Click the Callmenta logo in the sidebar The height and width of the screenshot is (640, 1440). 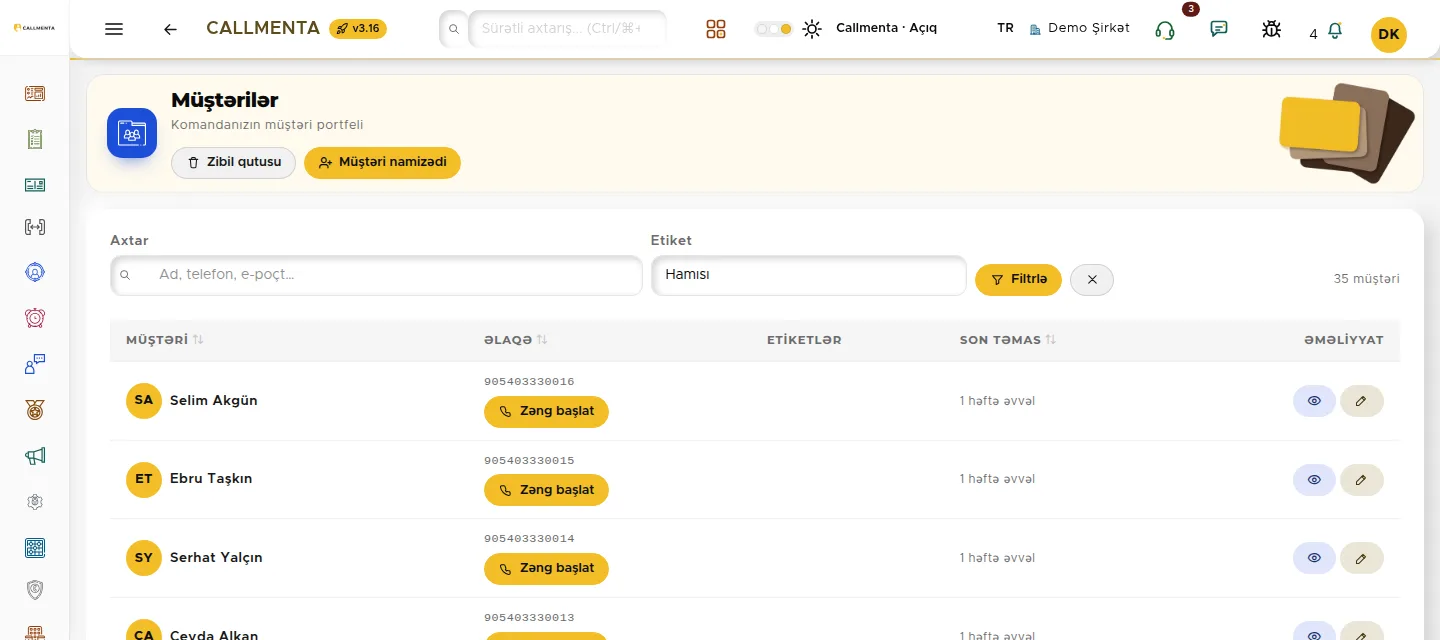pyautogui.click(x=34, y=28)
